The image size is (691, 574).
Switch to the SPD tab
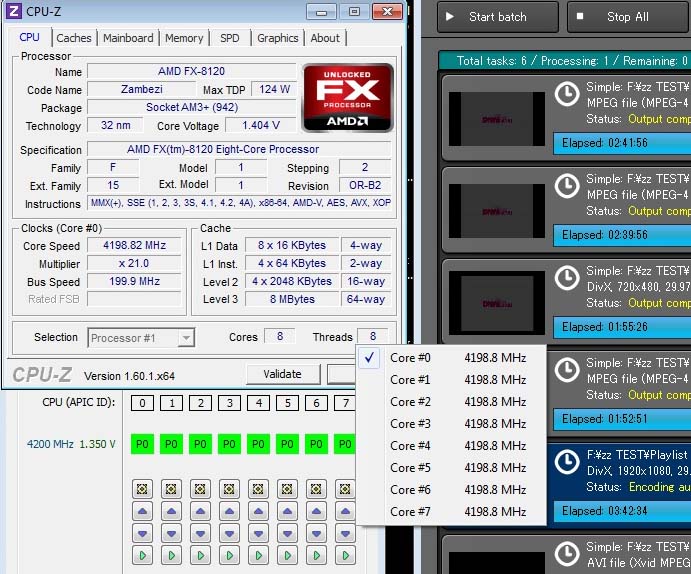pyautogui.click(x=230, y=38)
